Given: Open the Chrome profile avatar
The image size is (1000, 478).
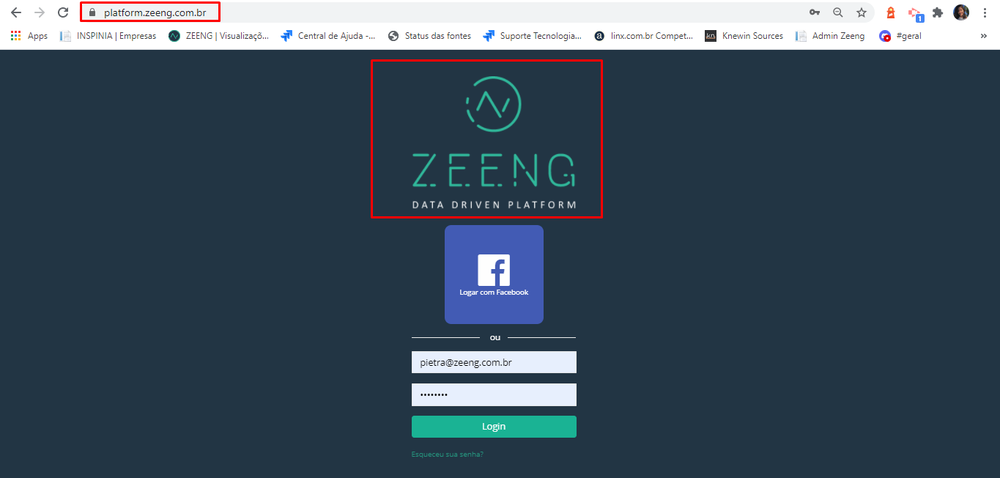Looking at the screenshot, I should [x=961, y=12].
